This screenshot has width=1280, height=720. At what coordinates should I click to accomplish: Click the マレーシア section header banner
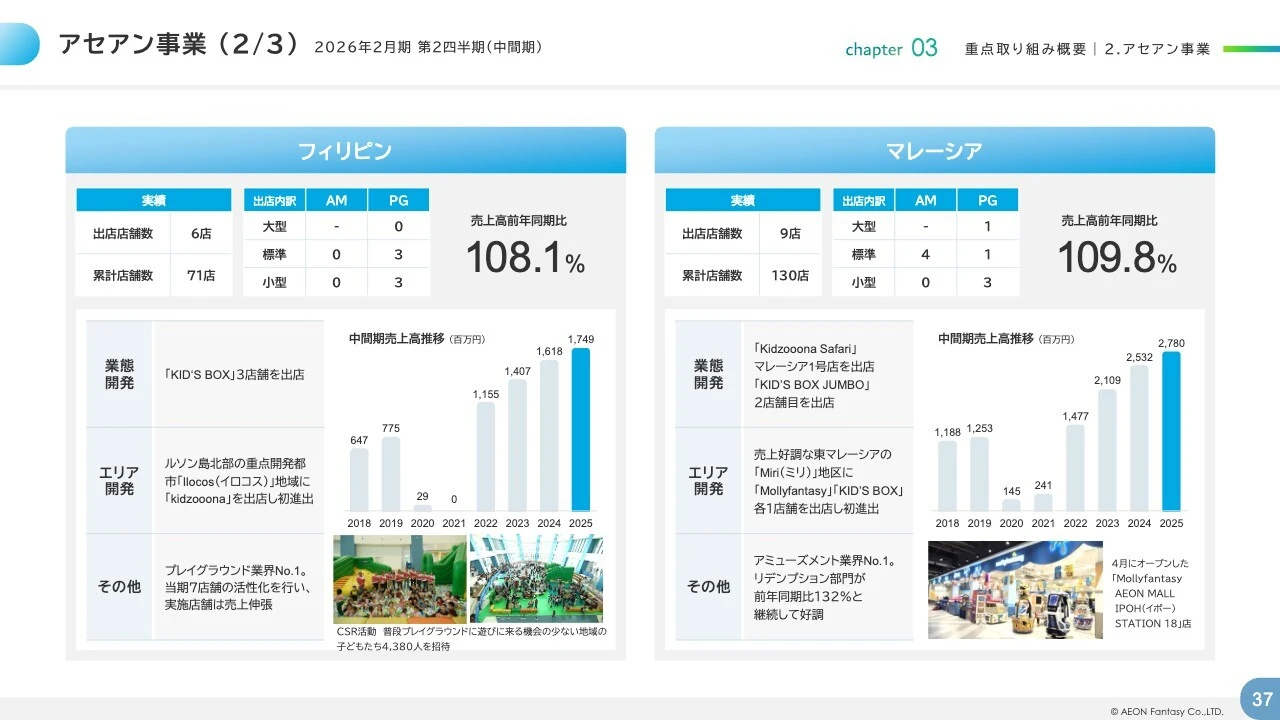tap(934, 148)
